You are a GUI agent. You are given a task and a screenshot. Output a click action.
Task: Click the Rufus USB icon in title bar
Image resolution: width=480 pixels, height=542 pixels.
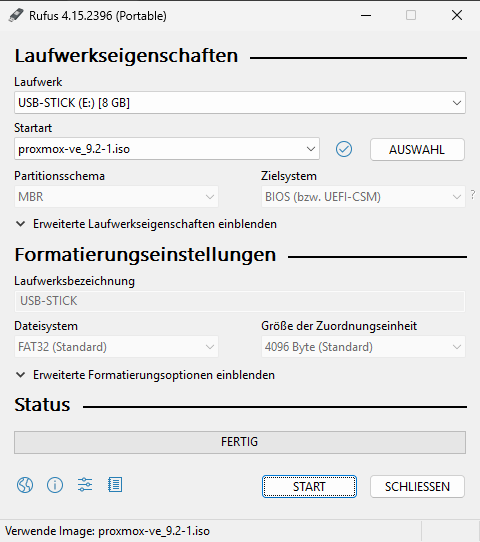16,16
